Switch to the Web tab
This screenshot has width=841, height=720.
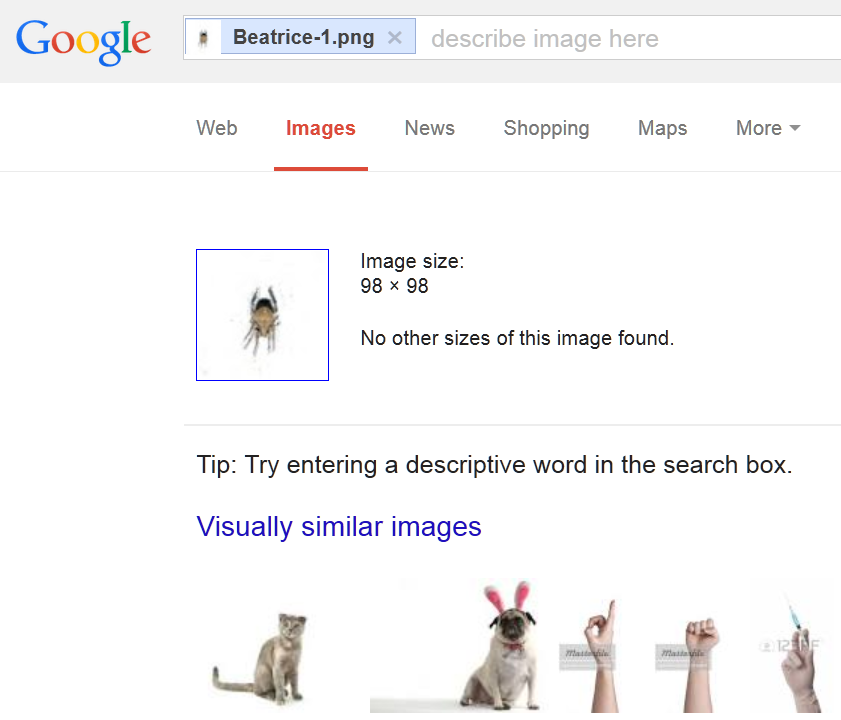[217, 128]
